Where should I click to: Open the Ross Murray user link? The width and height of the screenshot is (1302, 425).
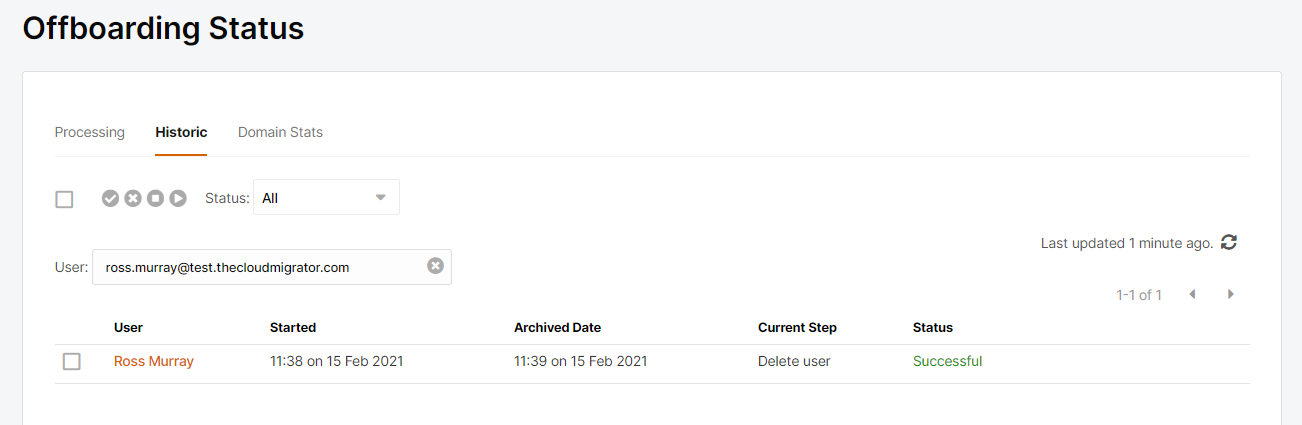(x=154, y=361)
